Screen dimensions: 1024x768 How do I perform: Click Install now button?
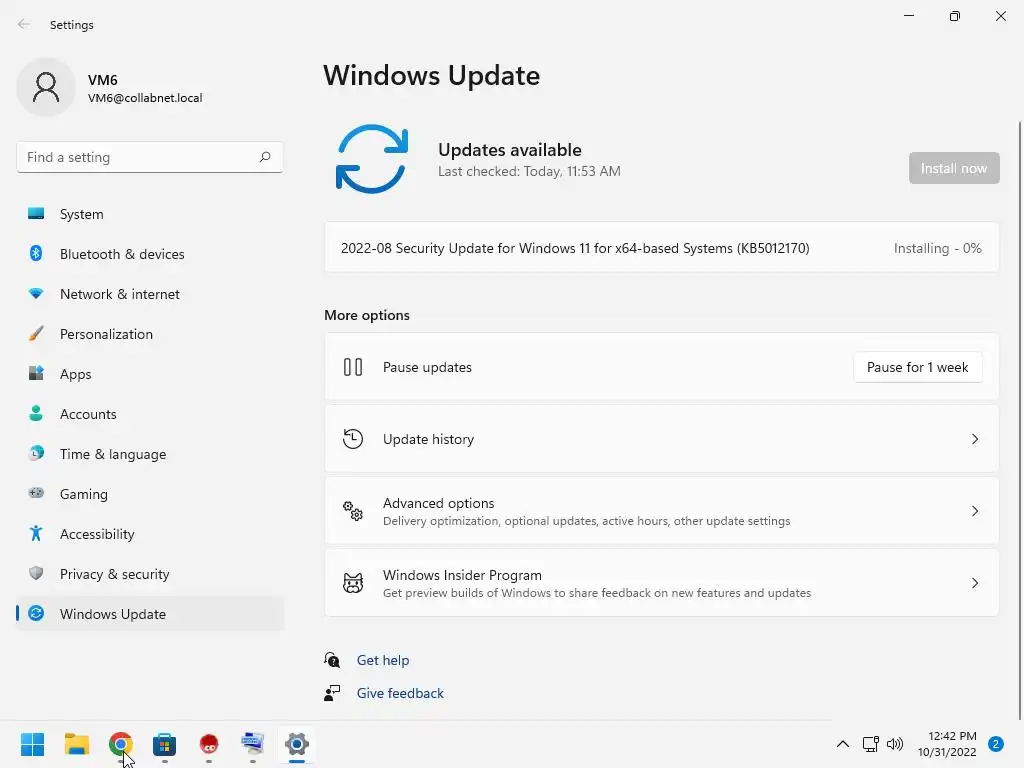tap(954, 168)
